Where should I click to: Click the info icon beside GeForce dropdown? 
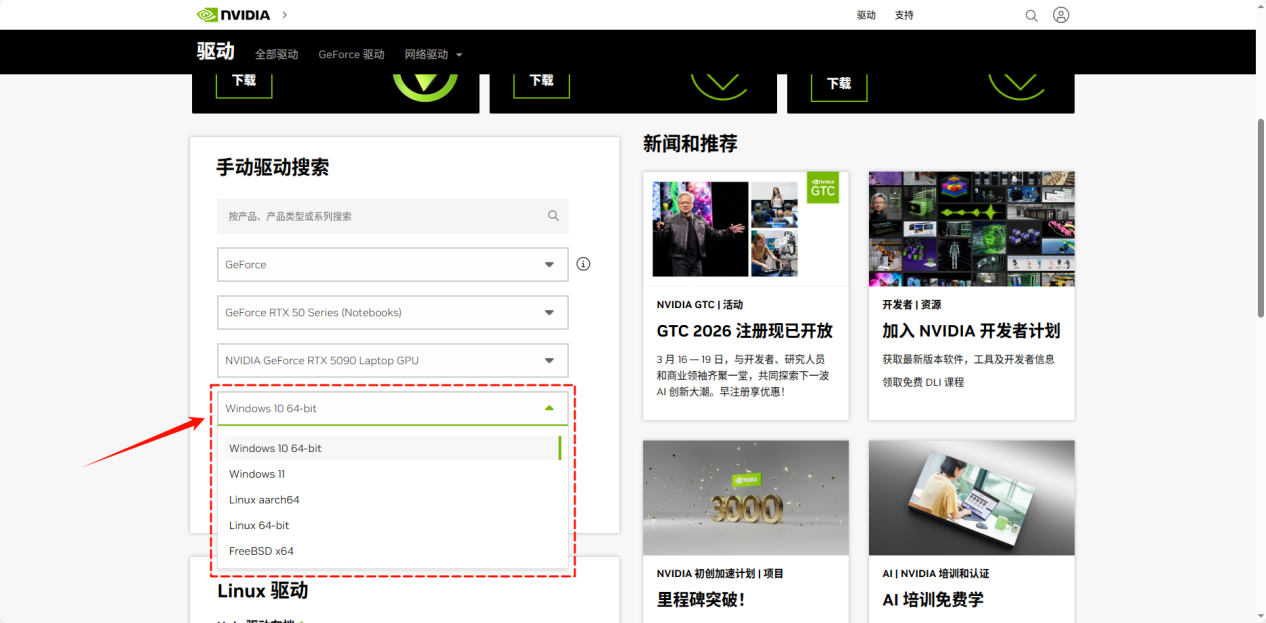point(584,264)
